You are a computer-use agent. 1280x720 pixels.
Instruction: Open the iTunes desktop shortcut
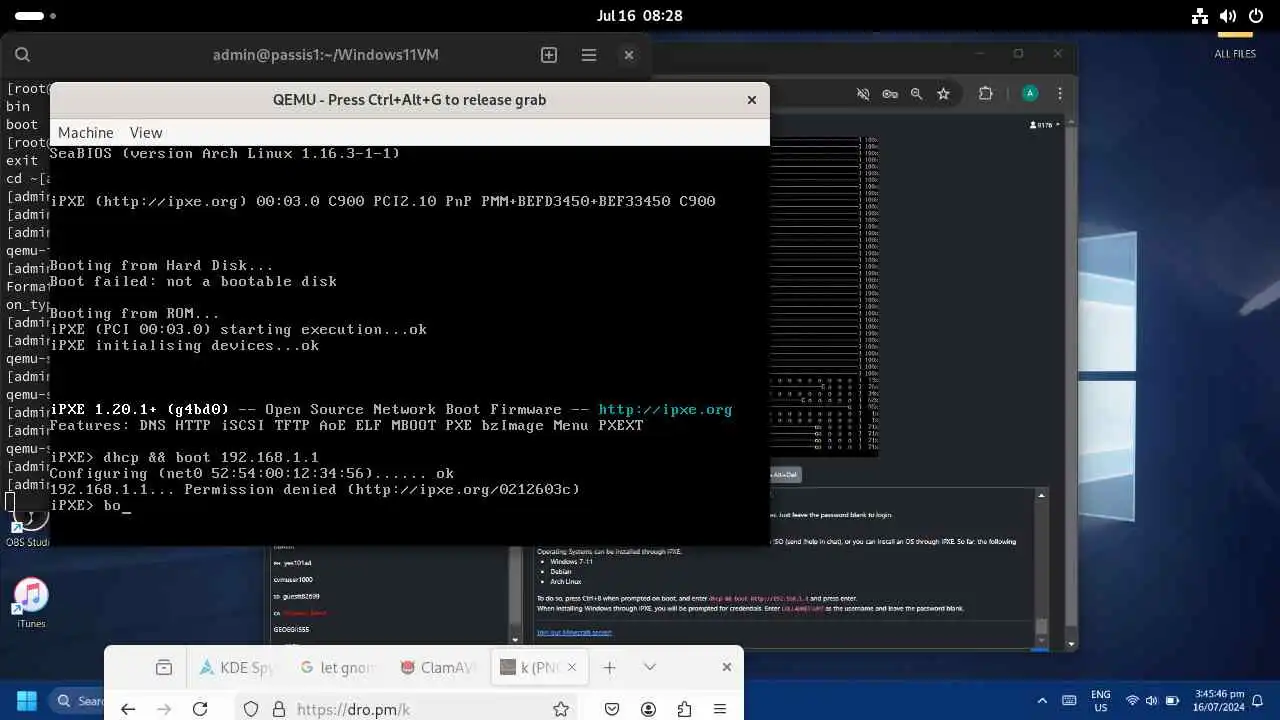[x=31, y=602]
